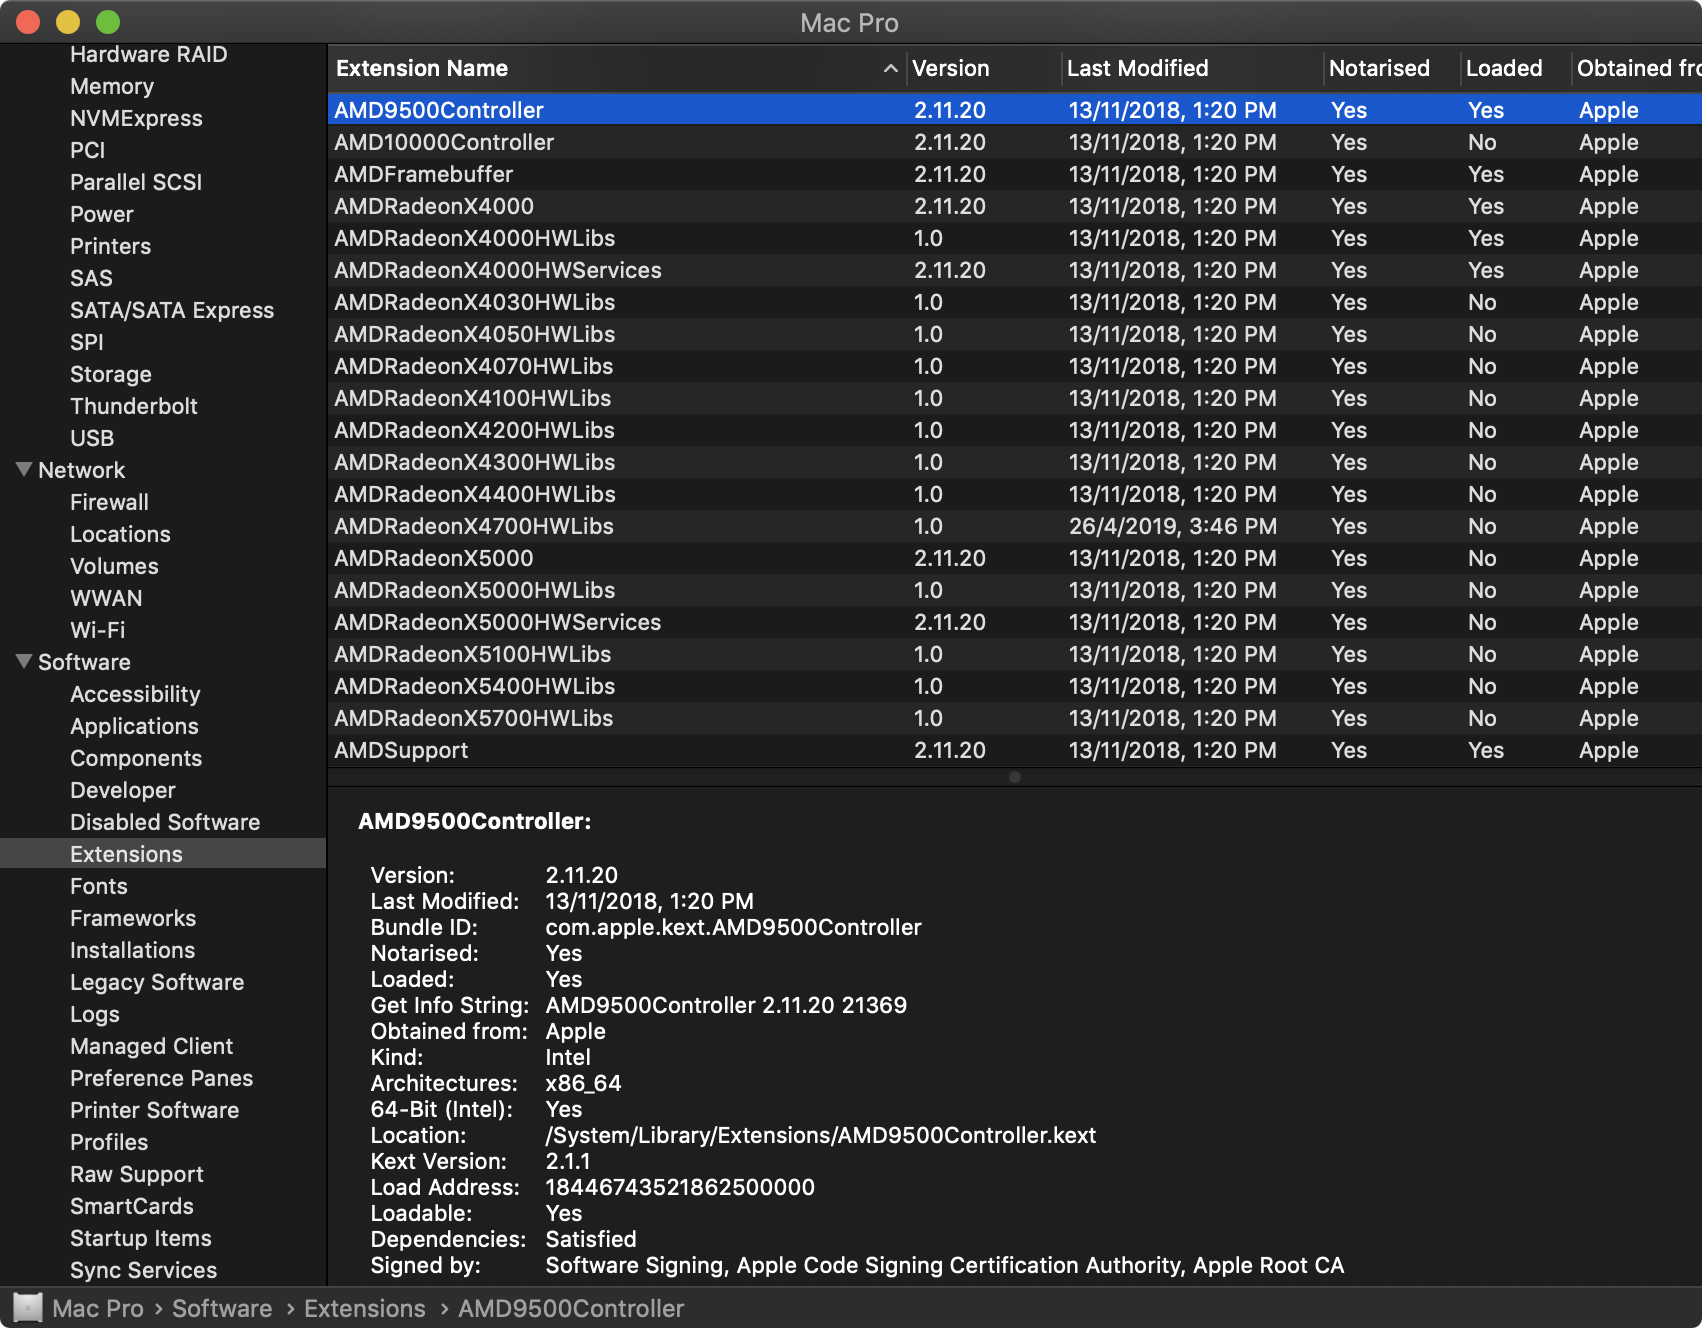This screenshot has width=1702, height=1328.
Task: Select Frameworks in sidebar
Action: tap(133, 918)
